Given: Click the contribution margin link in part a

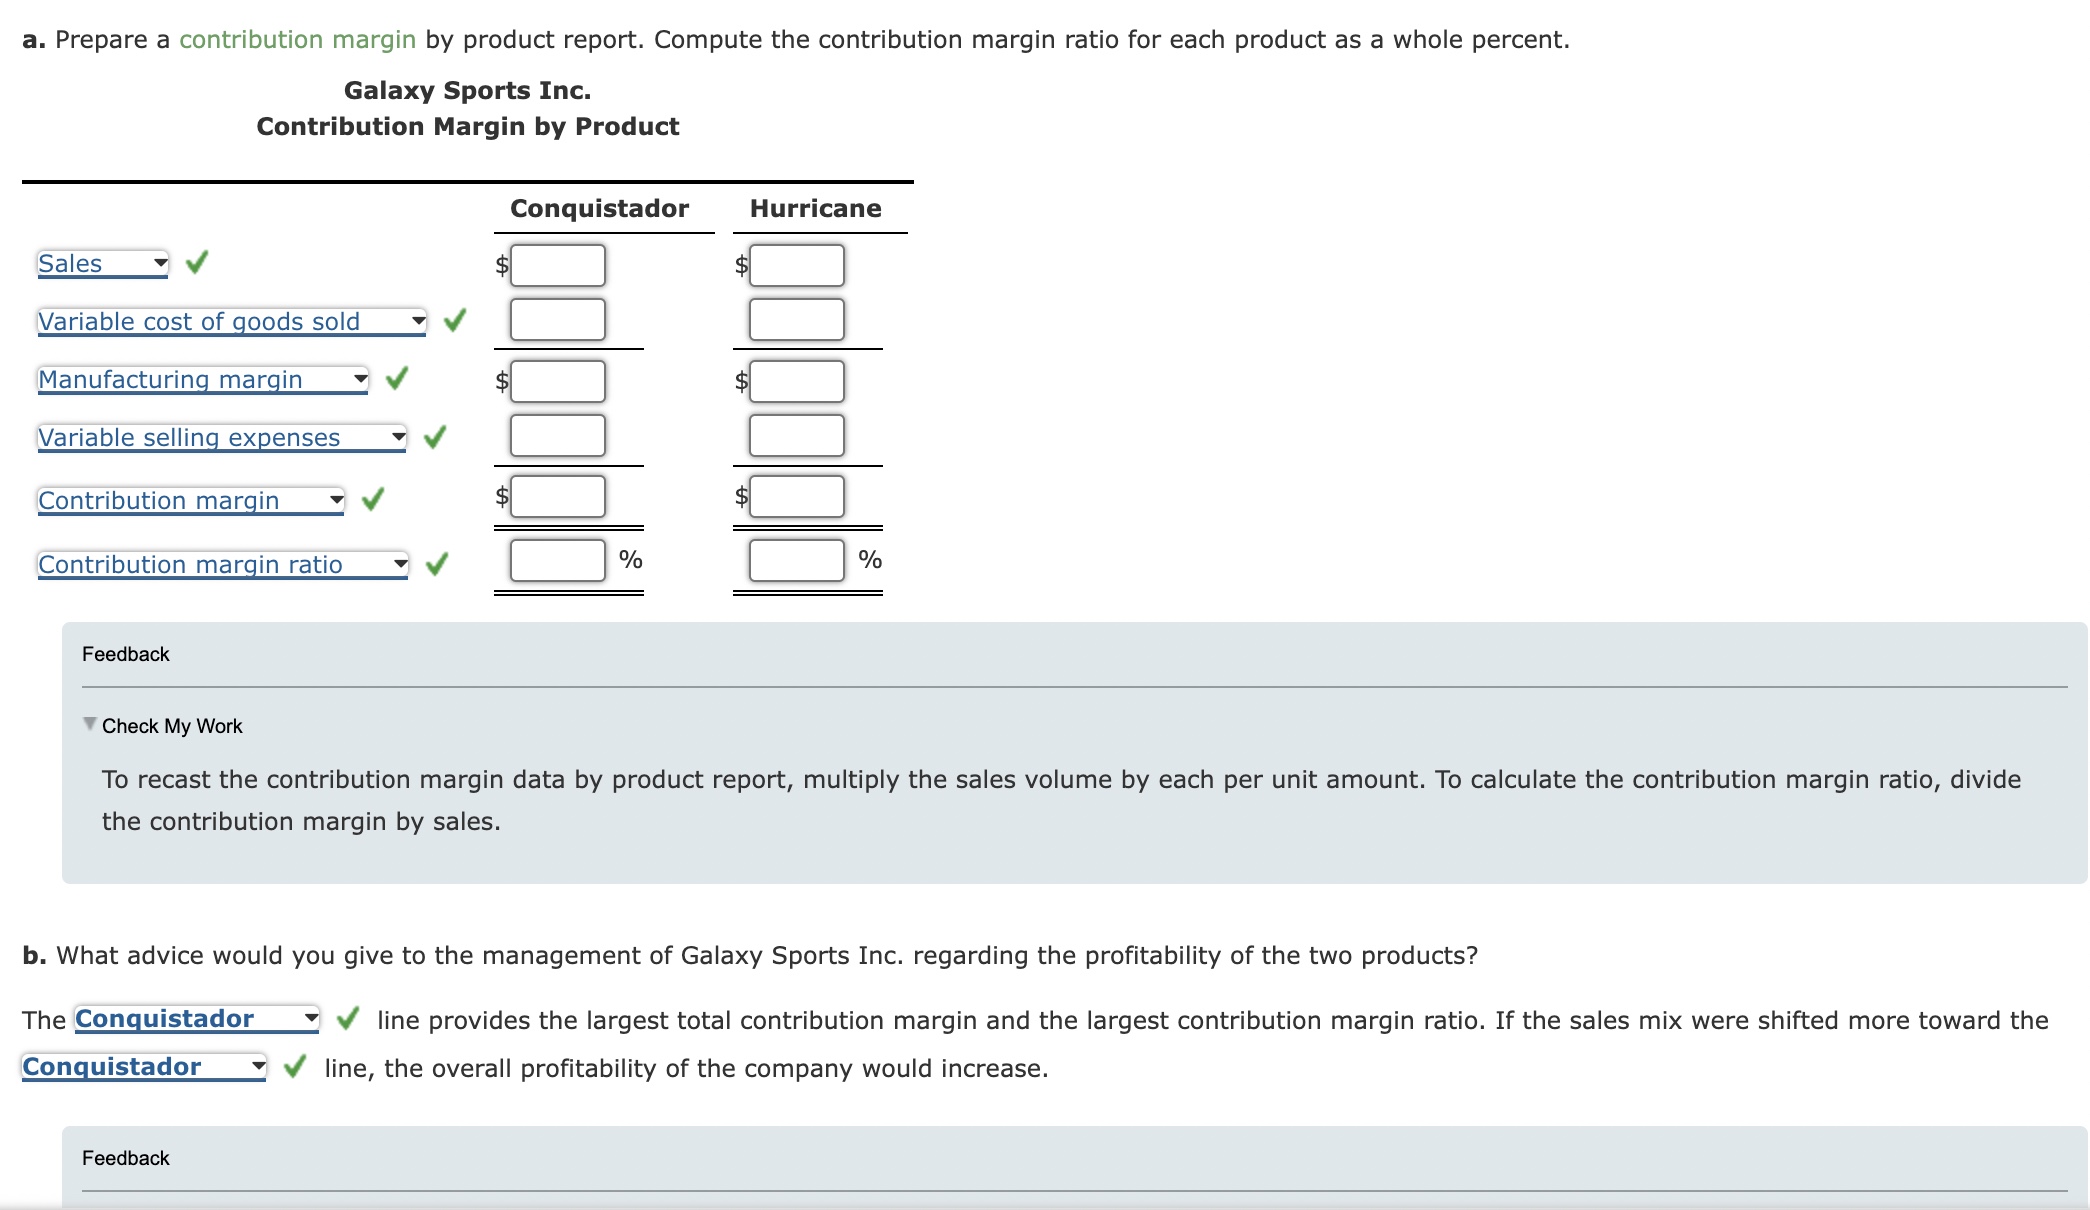Looking at the screenshot, I should [296, 39].
